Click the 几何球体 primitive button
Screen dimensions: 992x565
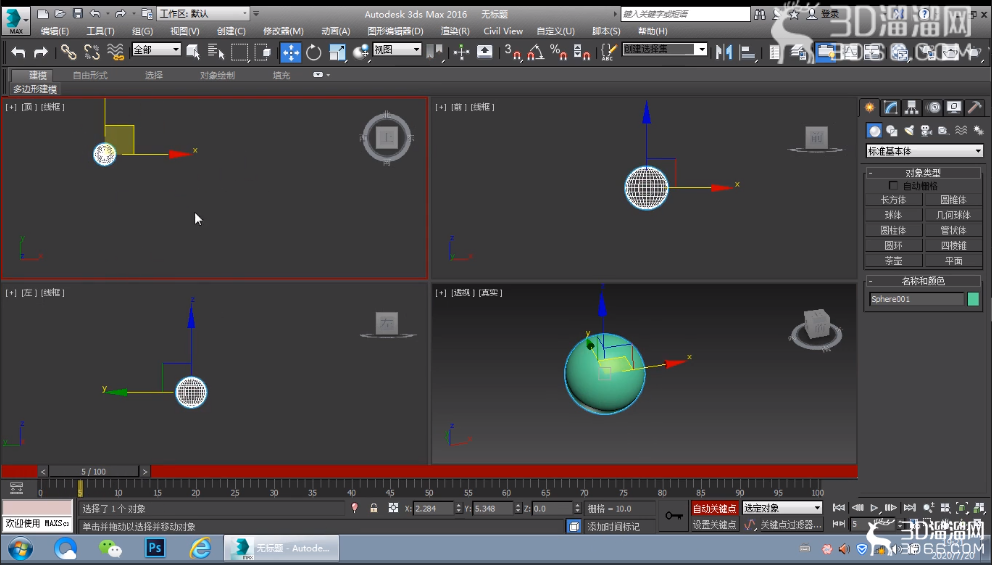coord(953,215)
